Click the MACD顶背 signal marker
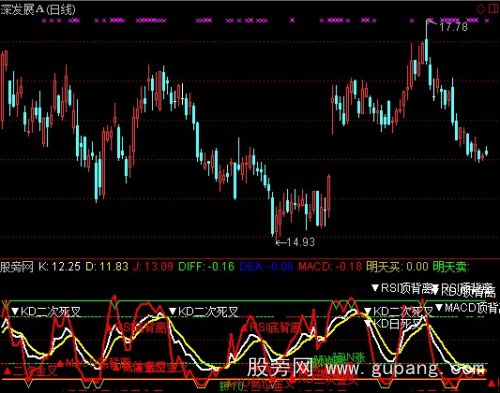Screen dimensions: 500x393 pos(468,308)
